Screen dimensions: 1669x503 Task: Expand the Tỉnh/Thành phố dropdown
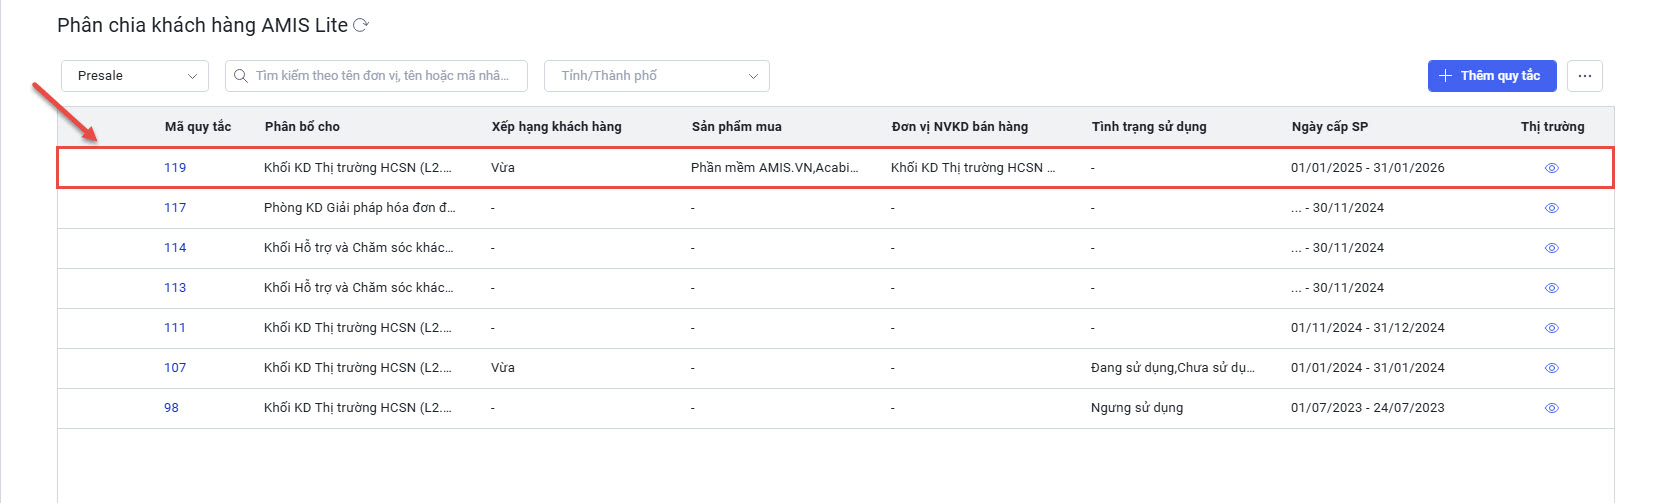point(656,76)
